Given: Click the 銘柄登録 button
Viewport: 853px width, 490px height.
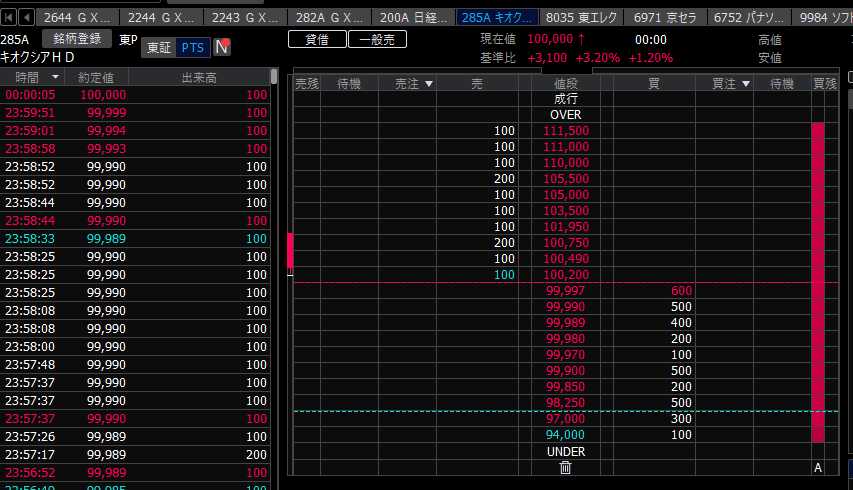Looking at the screenshot, I should click(77, 39).
